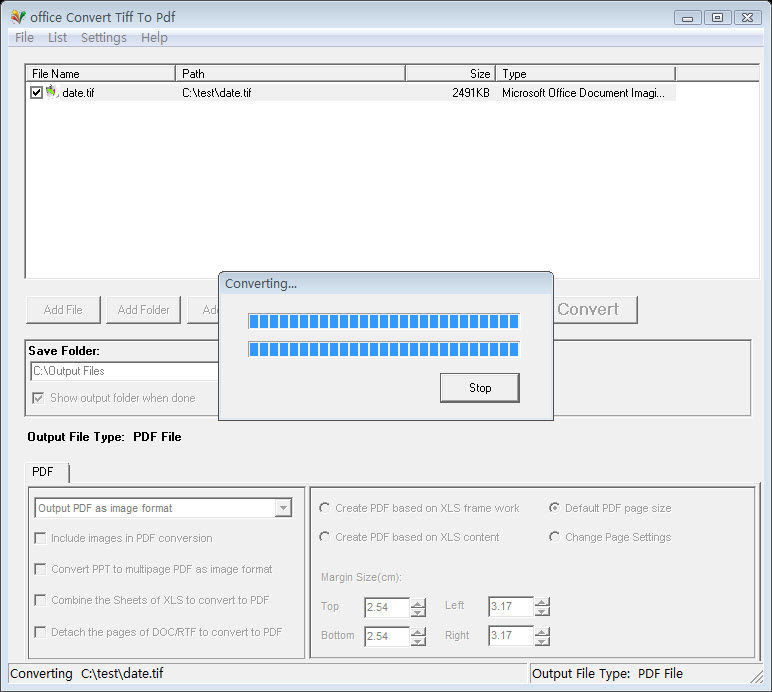Sort list by File Name column header
772x692 pixels.
(x=100, y=74)
